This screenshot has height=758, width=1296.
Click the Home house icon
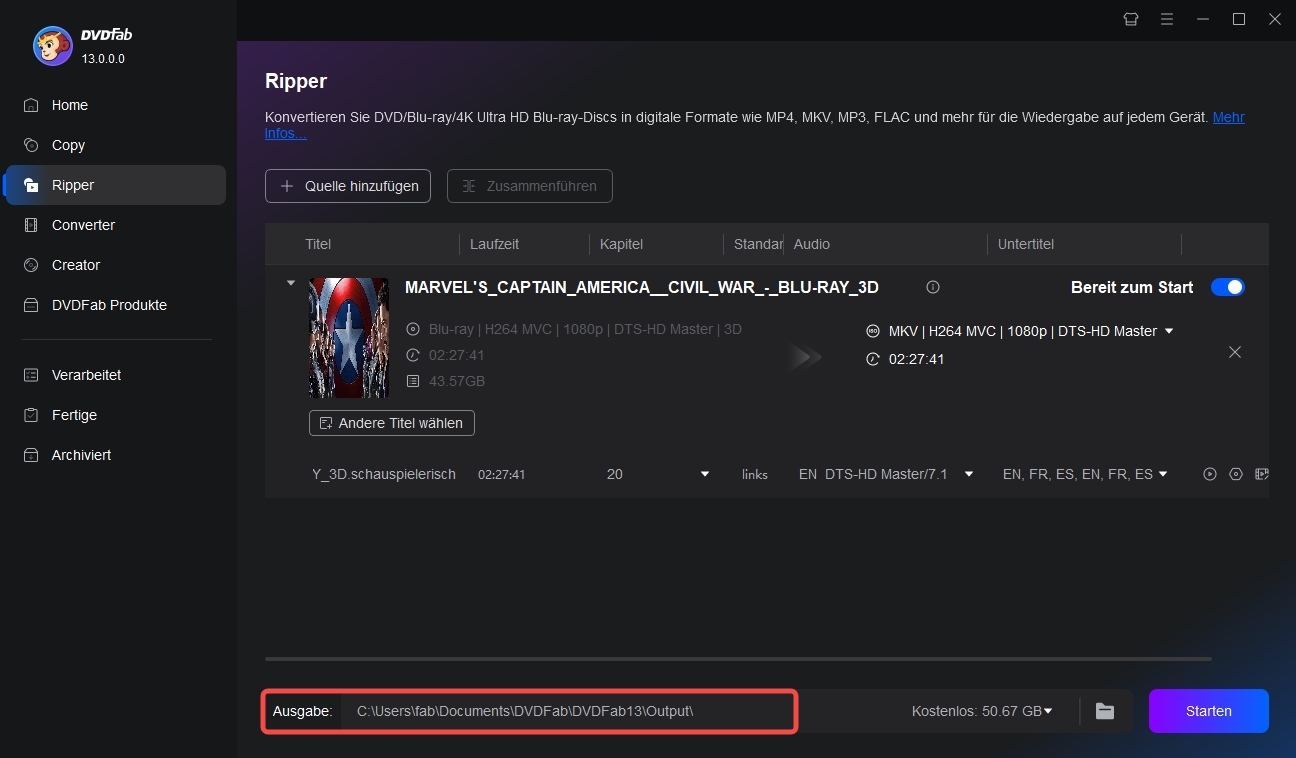click(31, 105)
